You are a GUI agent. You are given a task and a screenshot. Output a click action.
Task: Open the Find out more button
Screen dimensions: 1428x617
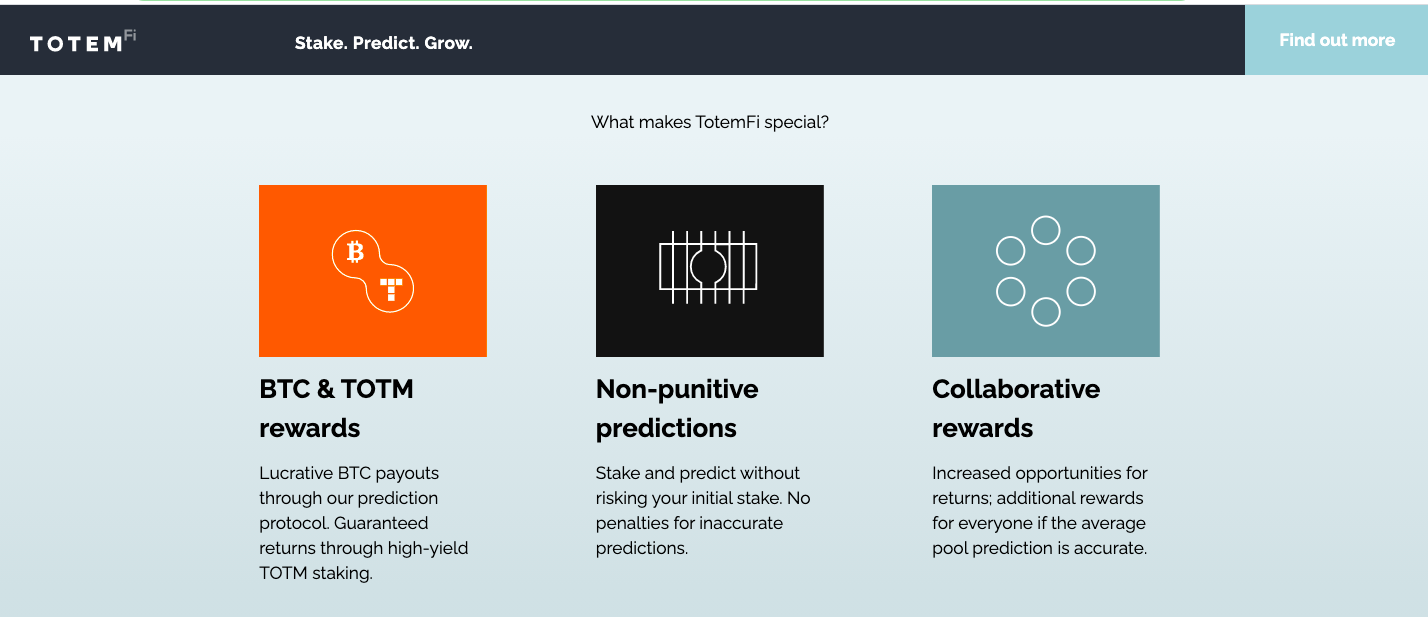(x=1336, y=40)
